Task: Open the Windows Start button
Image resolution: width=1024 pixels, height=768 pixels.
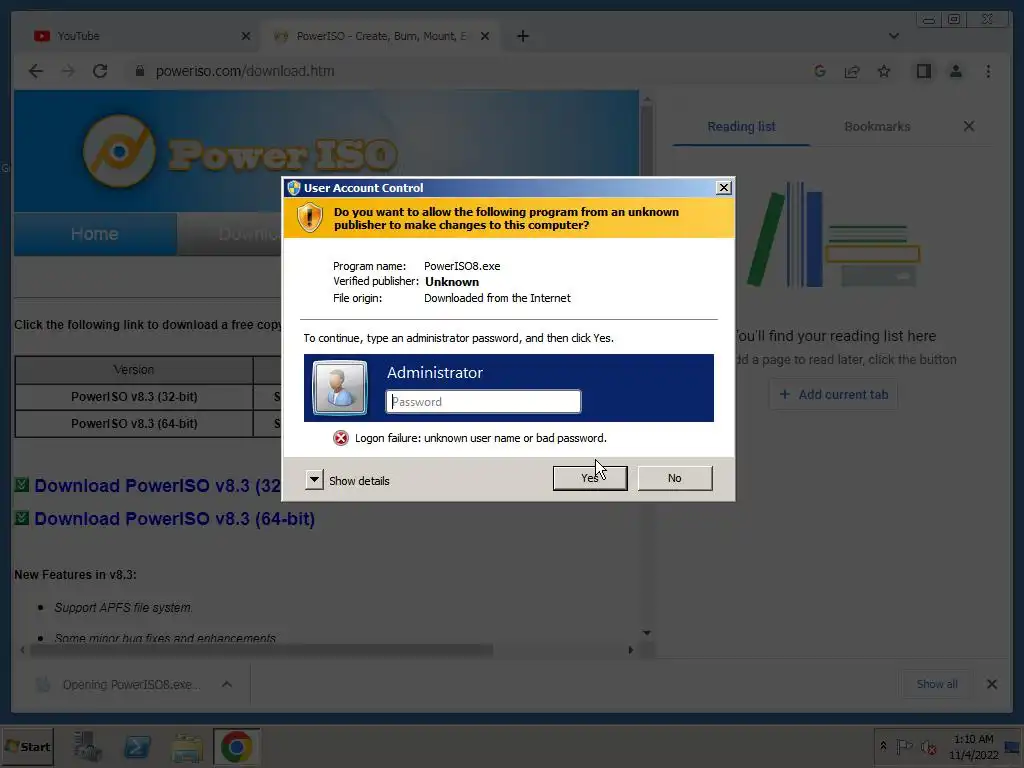Action: [x=27, y=746]
